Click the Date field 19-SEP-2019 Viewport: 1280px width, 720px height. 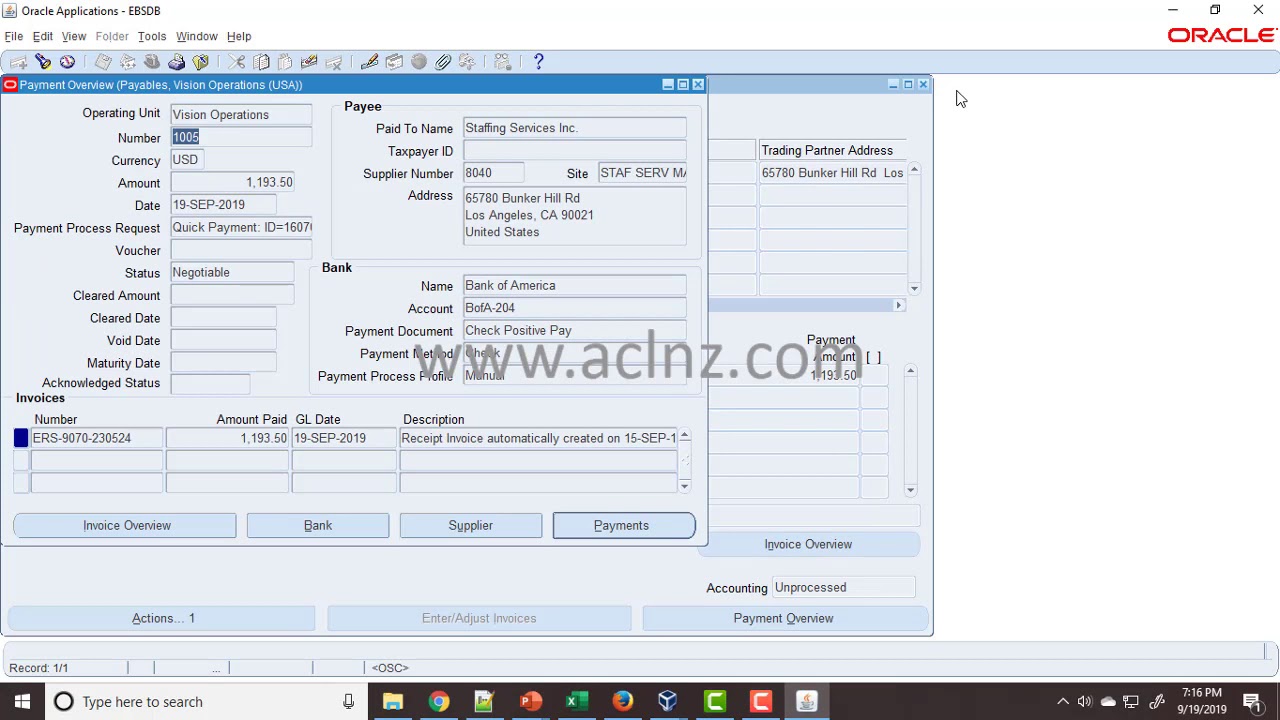222,205
